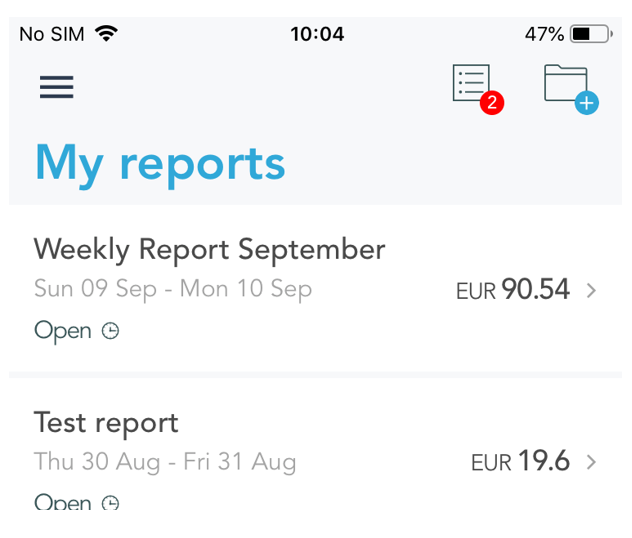The height and width of the screenshot is (538, 632).
Task: Tap the red notification badge showing 2
Action: click(x=491, y=102)
